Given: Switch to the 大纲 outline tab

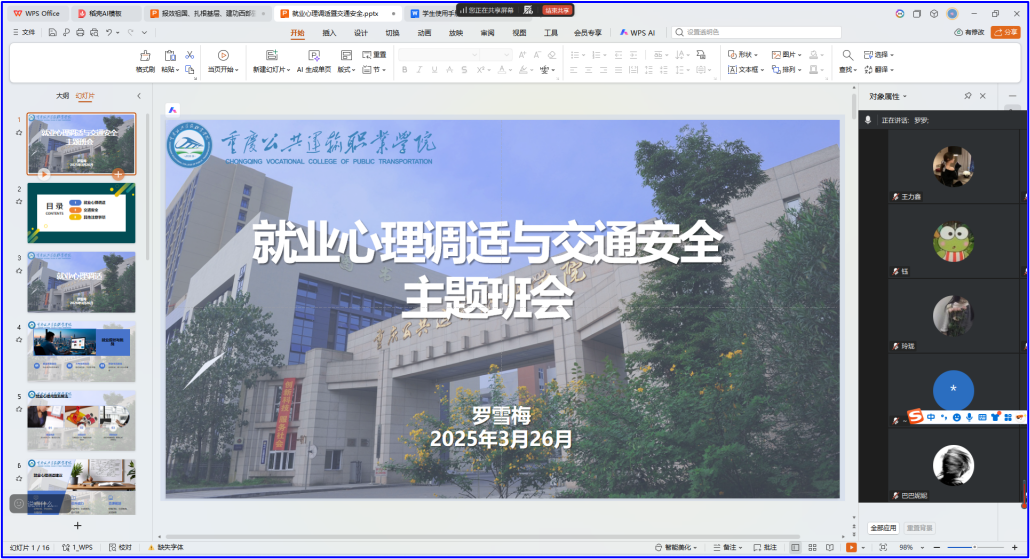Looking at the screenshot, I should (x=62, y=96).
